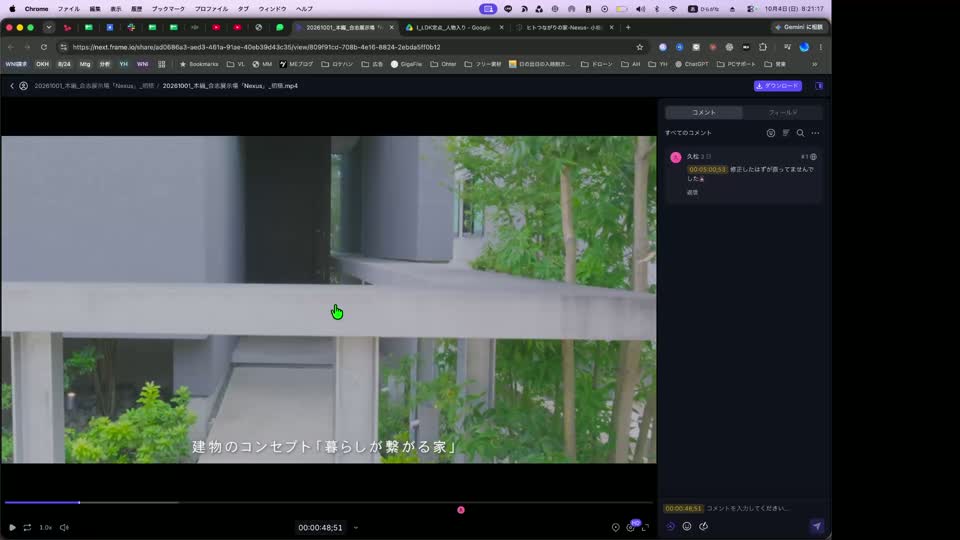Screen dimensions: 960x540
Task: Toggle the 00:00:48;51 timestamp on new comment
Action: click(x=683, y=508)
